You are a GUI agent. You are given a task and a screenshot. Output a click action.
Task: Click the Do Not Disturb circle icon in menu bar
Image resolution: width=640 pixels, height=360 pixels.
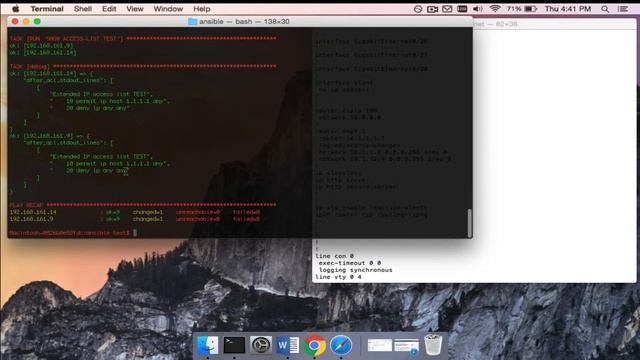(x=418, y=9)
